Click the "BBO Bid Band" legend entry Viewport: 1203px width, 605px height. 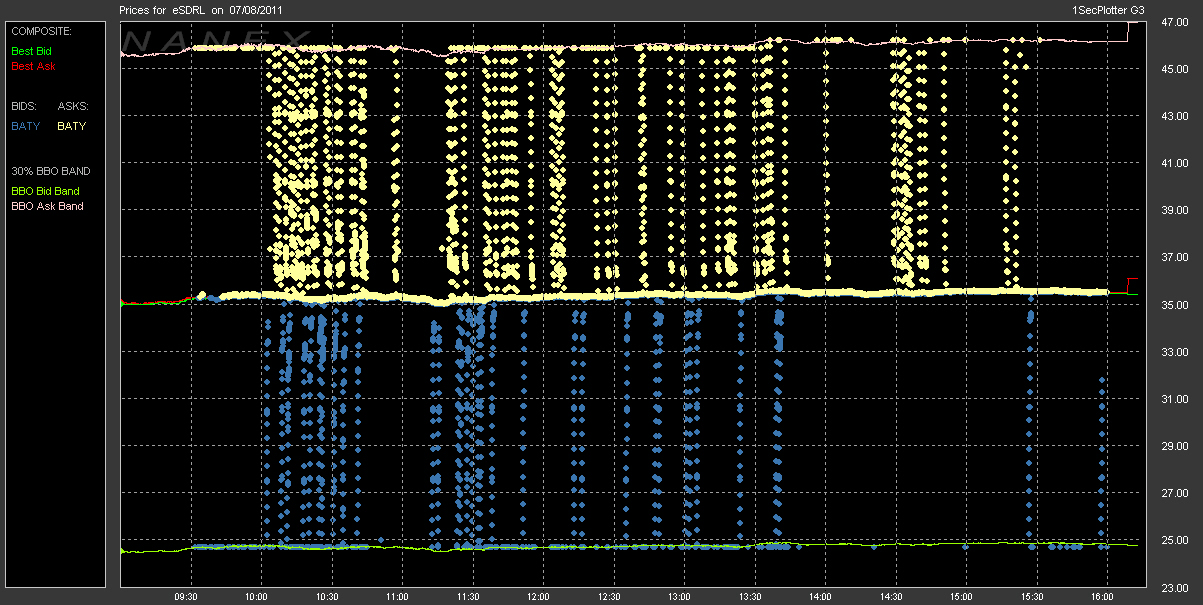pyautogui.click(x=45, y=190)
